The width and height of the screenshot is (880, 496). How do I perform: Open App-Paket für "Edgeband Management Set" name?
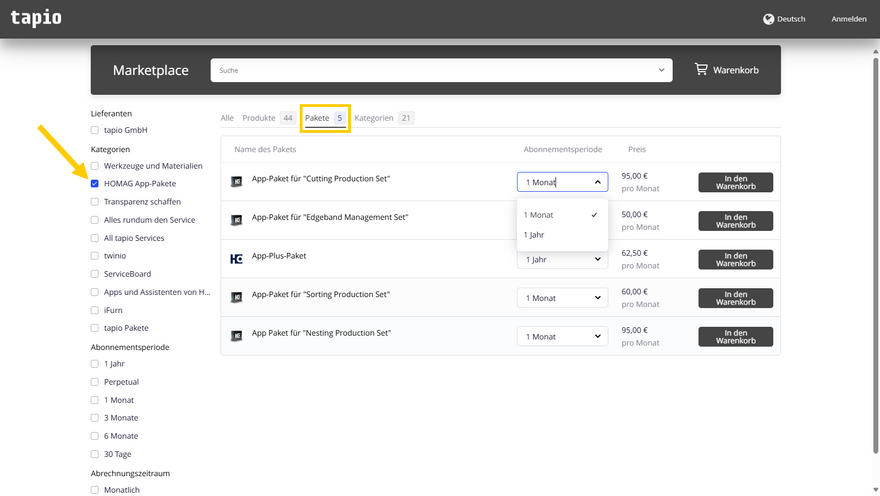(x=329, y=217)
